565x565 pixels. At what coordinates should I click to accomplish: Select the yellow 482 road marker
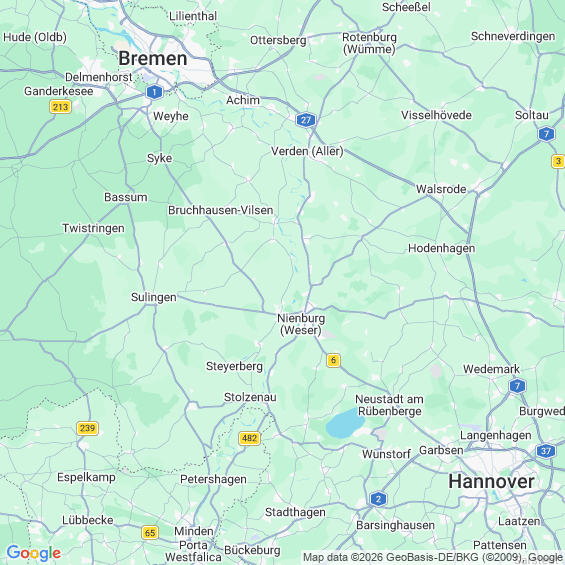(249, 438)
